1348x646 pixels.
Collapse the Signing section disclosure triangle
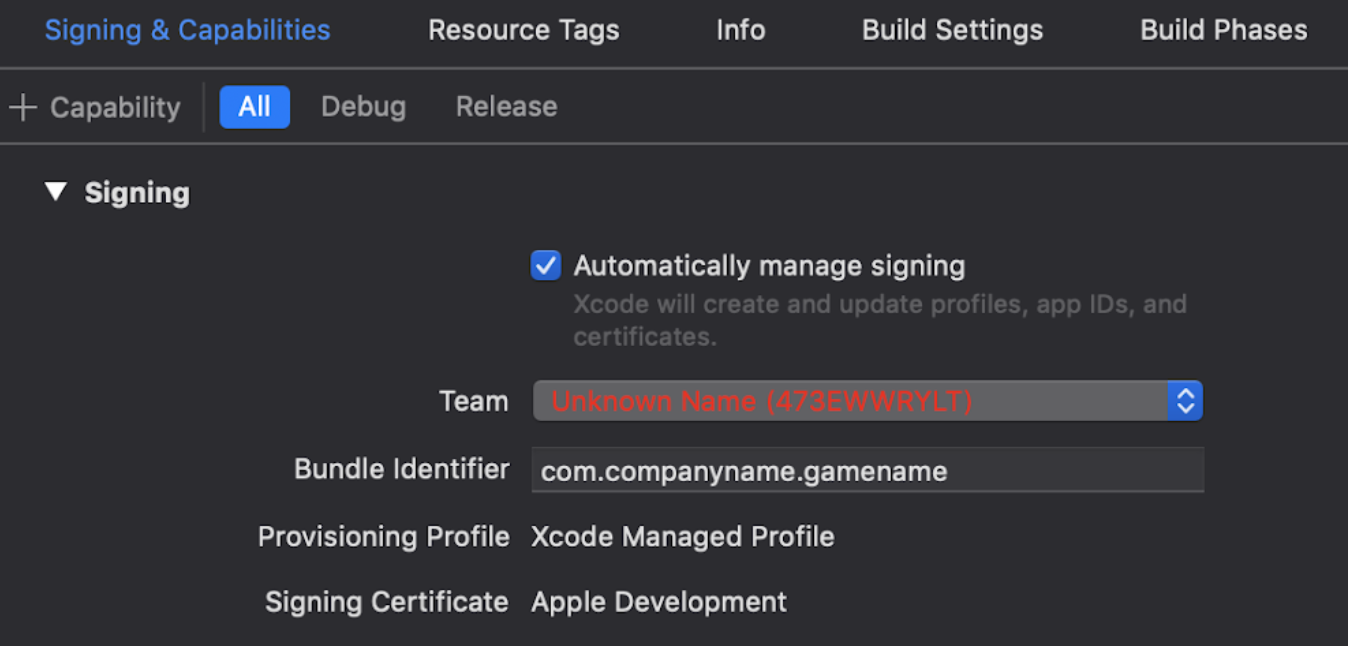pos(56,191)
